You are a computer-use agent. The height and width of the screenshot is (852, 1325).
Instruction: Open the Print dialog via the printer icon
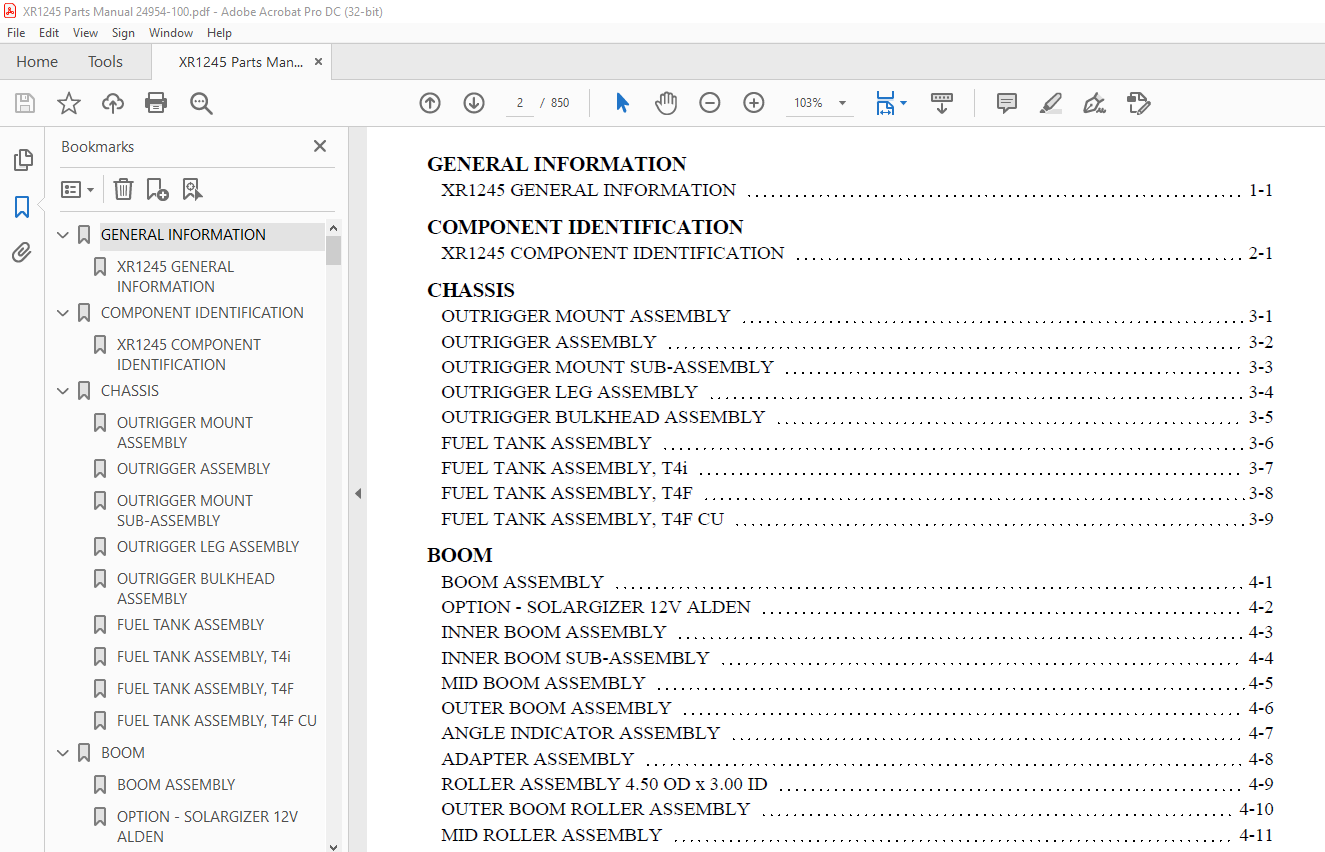(x=156, y=103)
